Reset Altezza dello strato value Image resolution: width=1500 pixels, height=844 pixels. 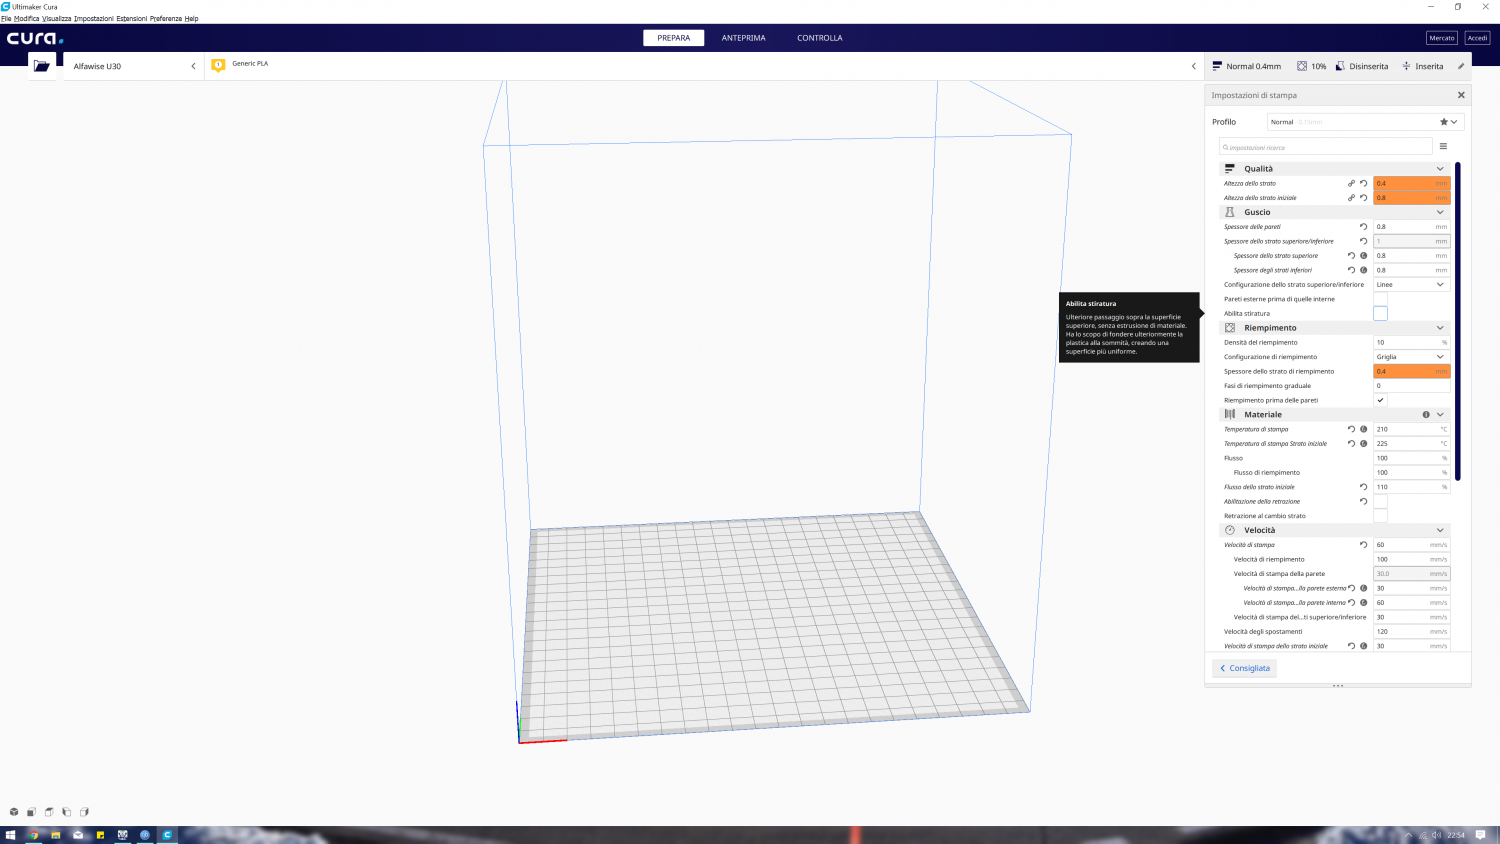pyautogui.click(x=1363, y=183)
